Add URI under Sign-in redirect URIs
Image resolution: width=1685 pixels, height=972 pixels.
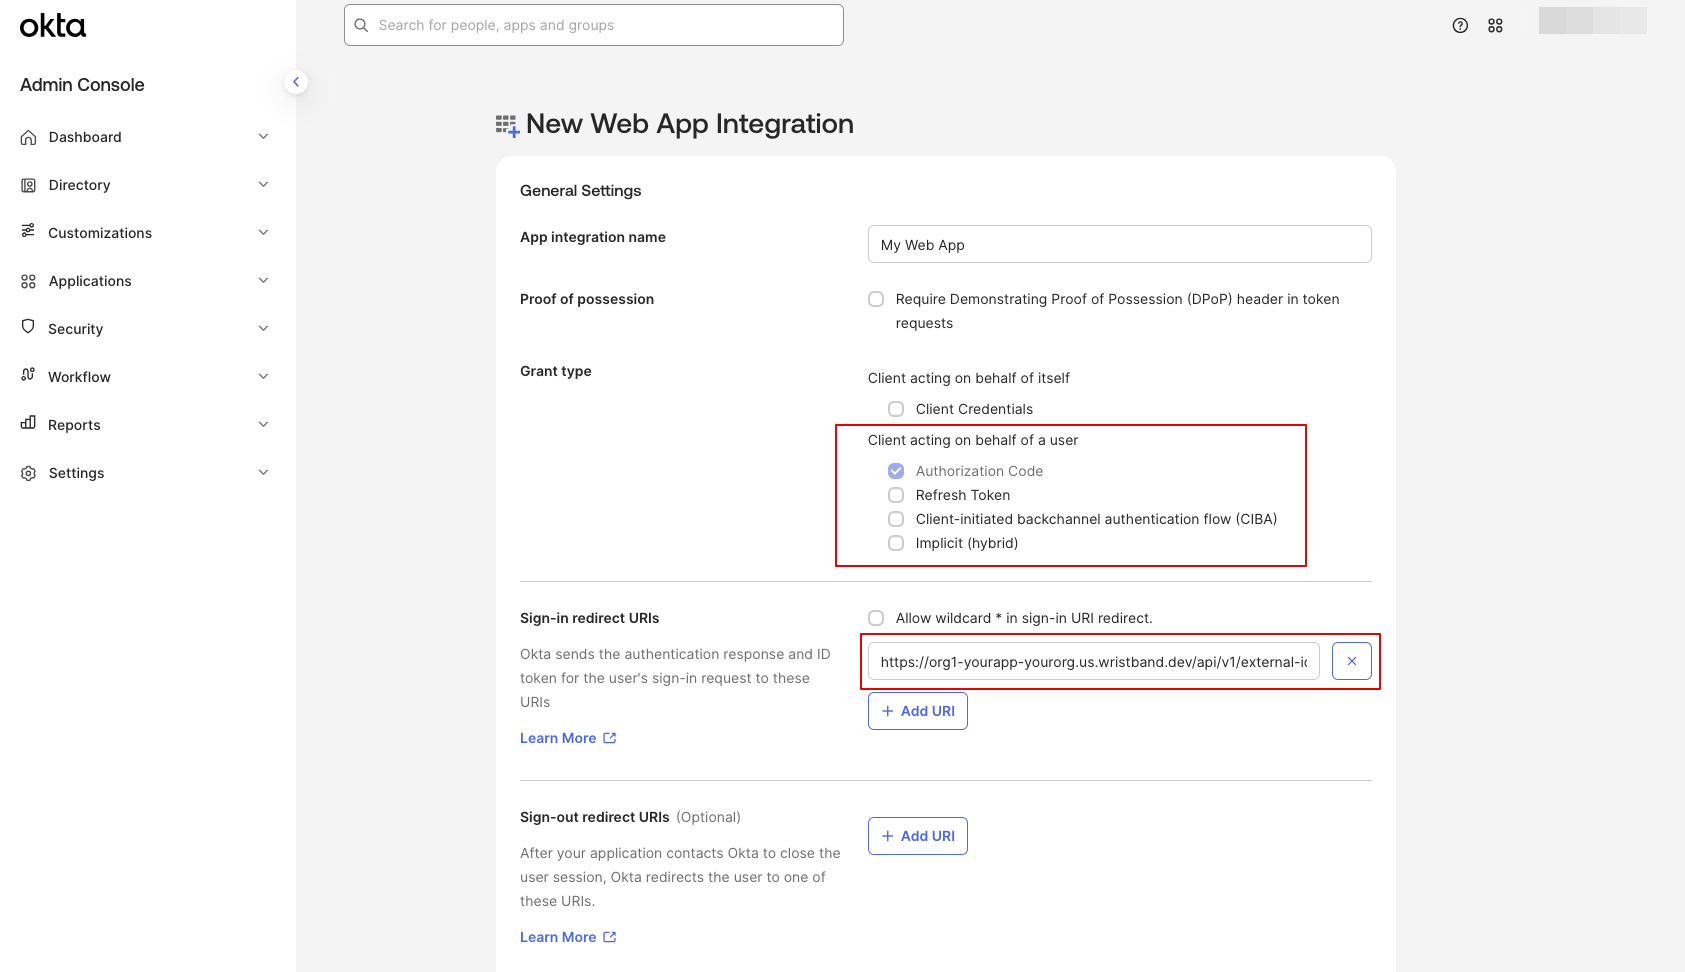(x=918, y=711)
